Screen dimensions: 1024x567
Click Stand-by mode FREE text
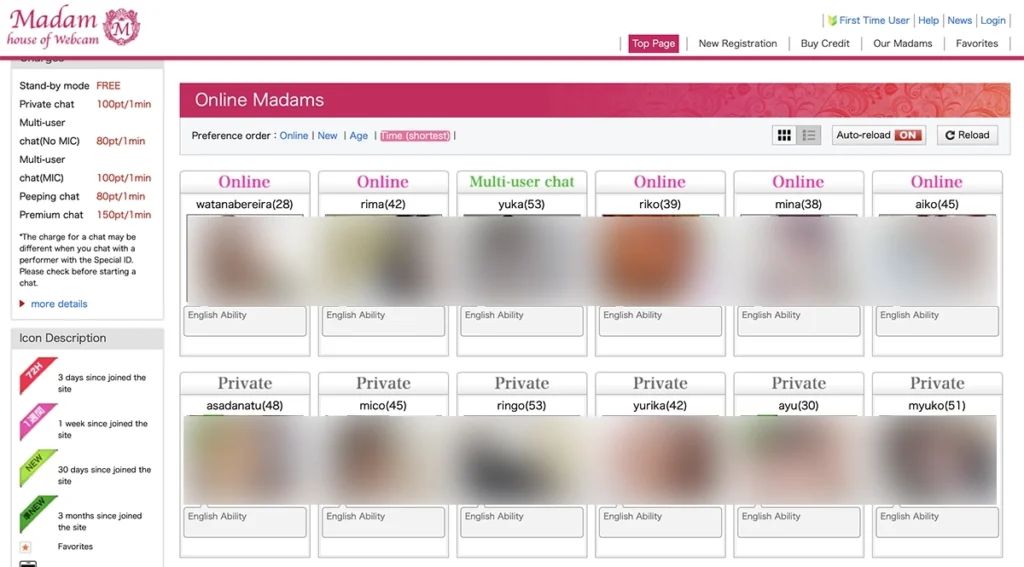click(x=70, y=86)
